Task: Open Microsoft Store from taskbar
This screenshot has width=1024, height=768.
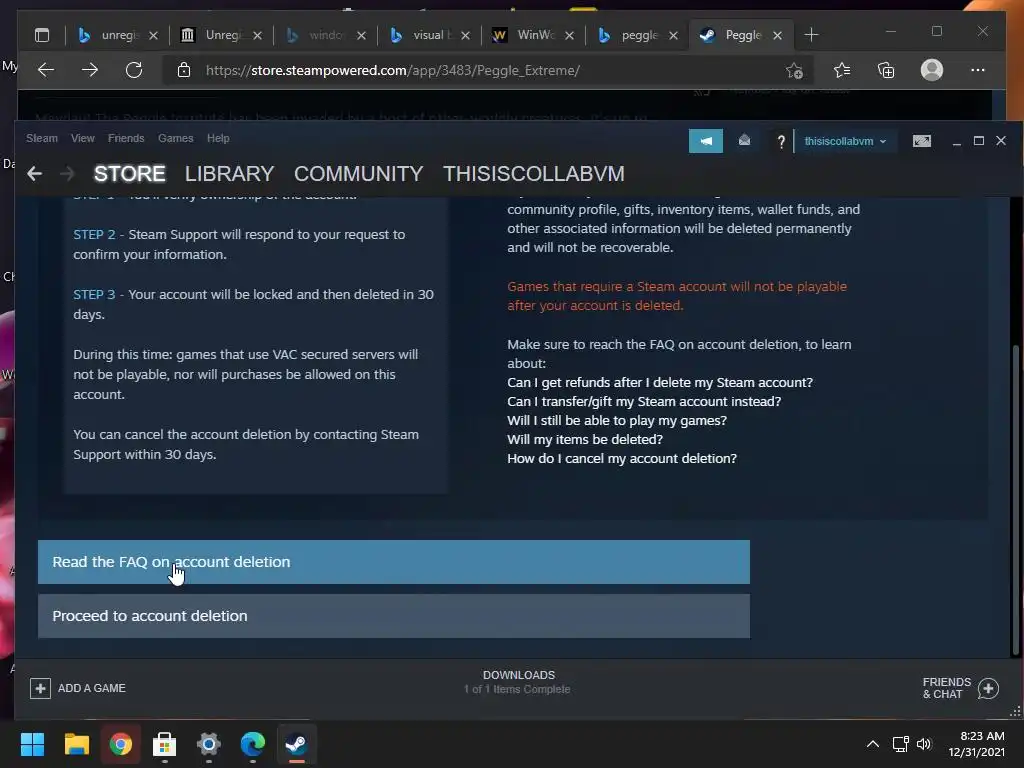Action: click(x=165, y=744)
